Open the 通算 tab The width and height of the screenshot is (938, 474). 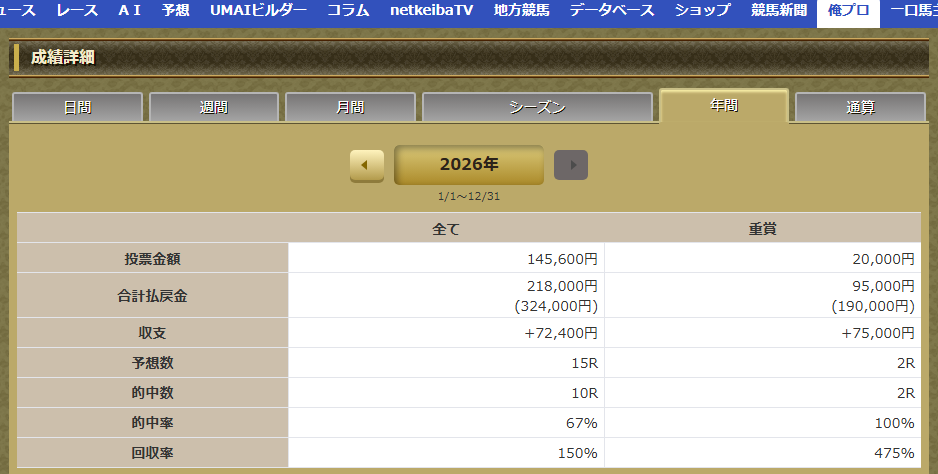tap(860, 107)
